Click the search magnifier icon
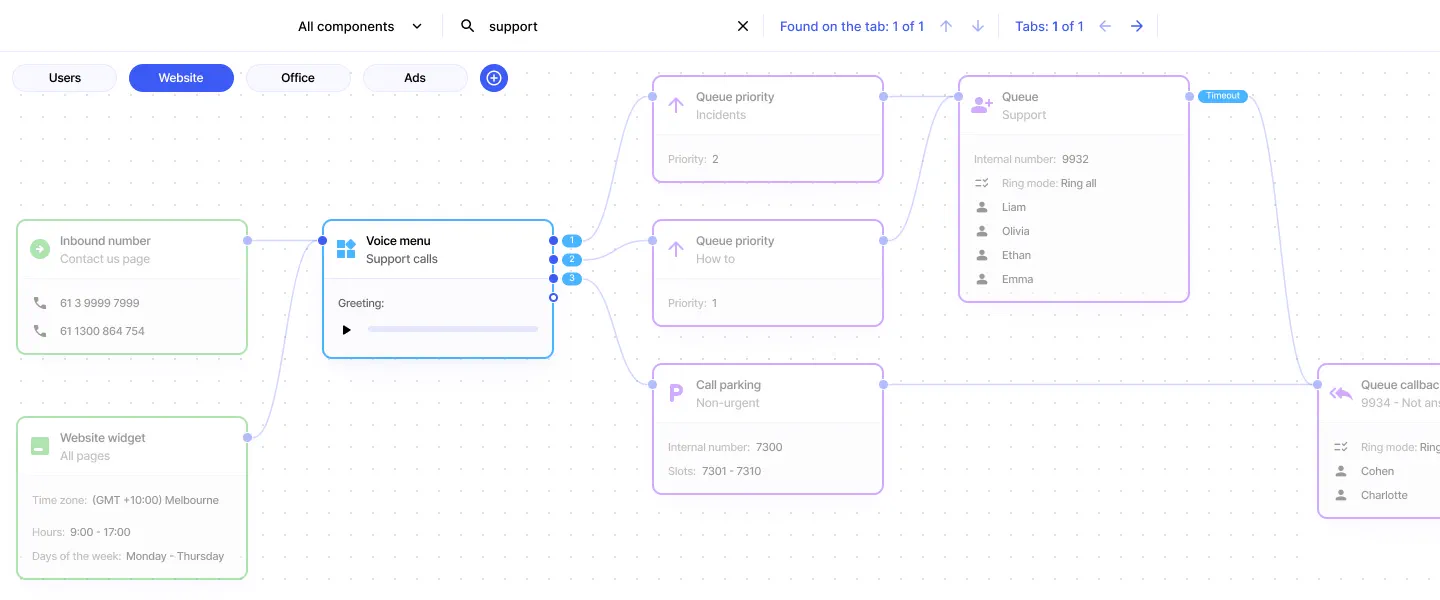 pos(467,26)
